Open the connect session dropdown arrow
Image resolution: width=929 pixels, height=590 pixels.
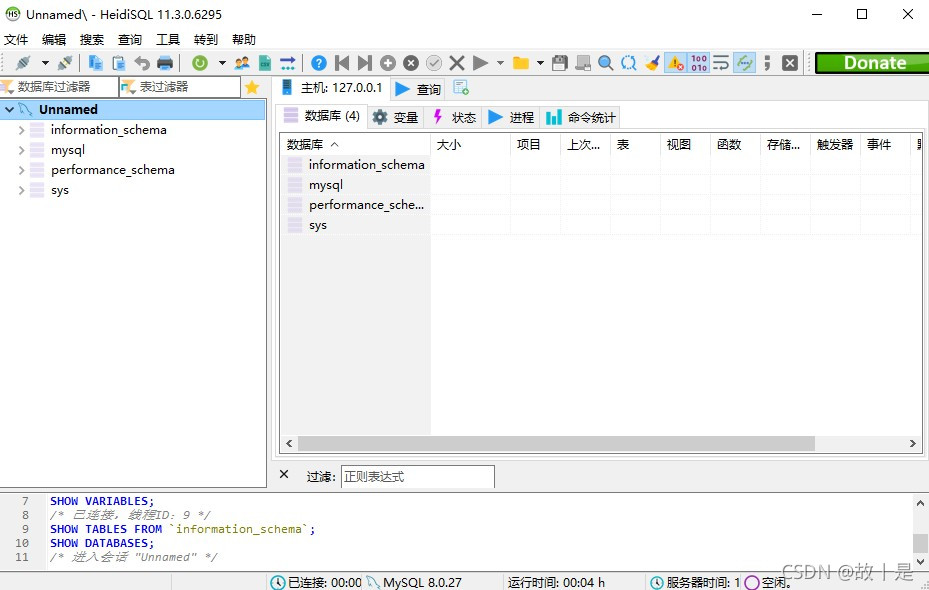pyautogui.click(x=45, y=63)
